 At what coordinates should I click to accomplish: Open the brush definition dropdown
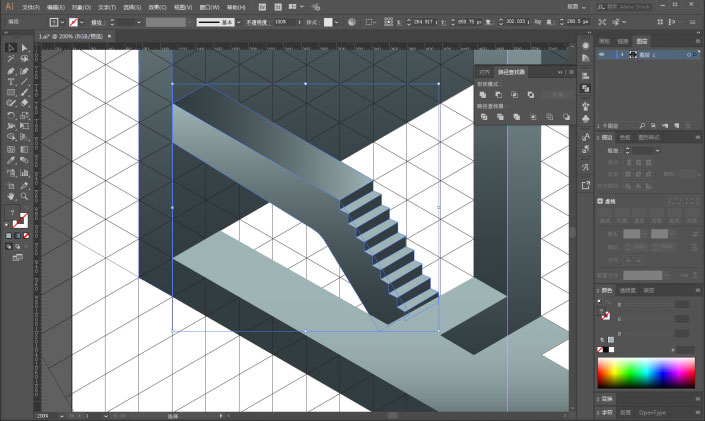239,22
